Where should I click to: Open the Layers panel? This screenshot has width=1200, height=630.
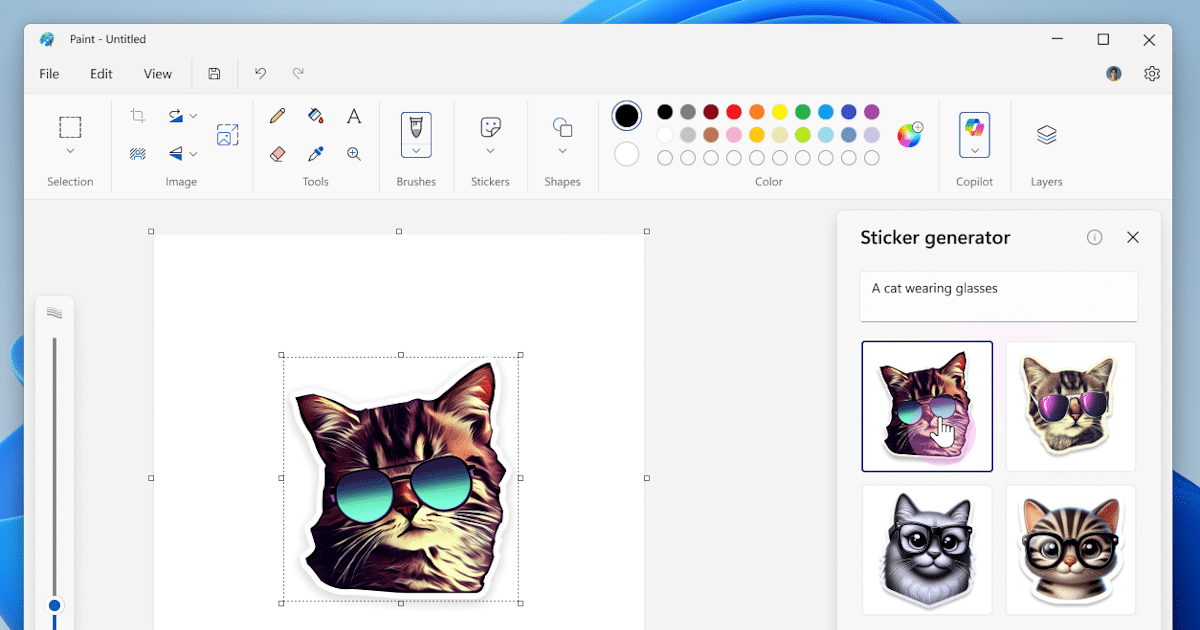click(1046, 135)
